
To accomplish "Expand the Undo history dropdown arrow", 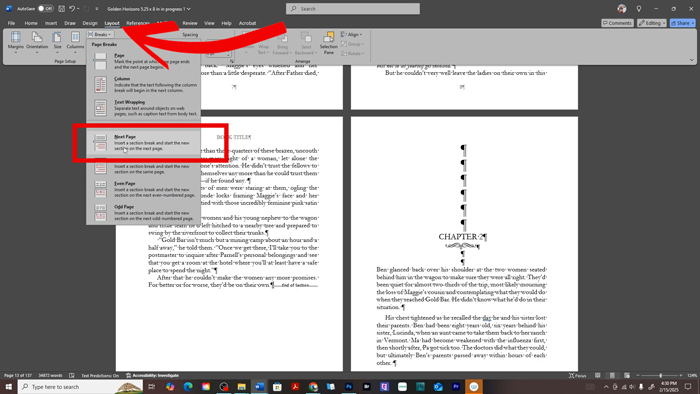I will 78,8.
